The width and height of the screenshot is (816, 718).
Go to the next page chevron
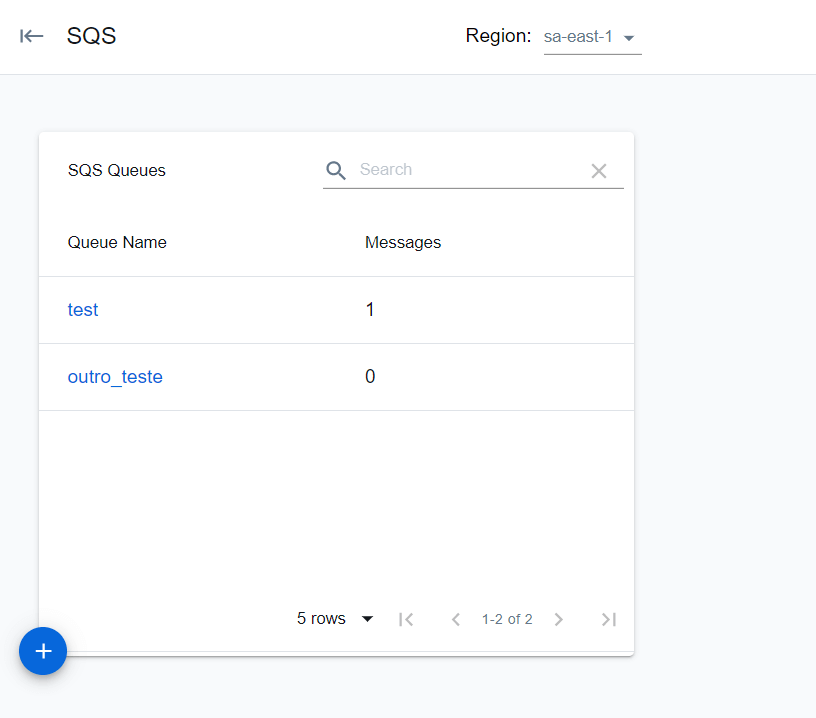pos(558,619)
